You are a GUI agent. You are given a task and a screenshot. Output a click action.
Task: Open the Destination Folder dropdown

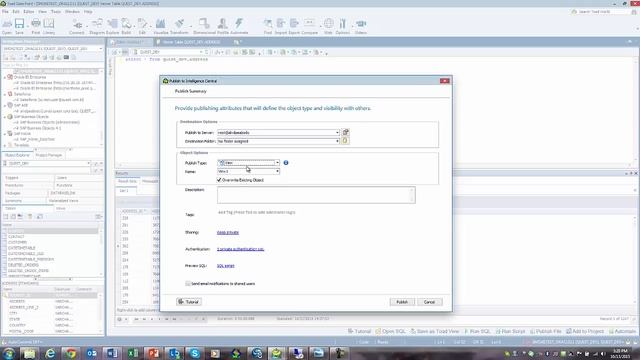(x=337, y=141)
